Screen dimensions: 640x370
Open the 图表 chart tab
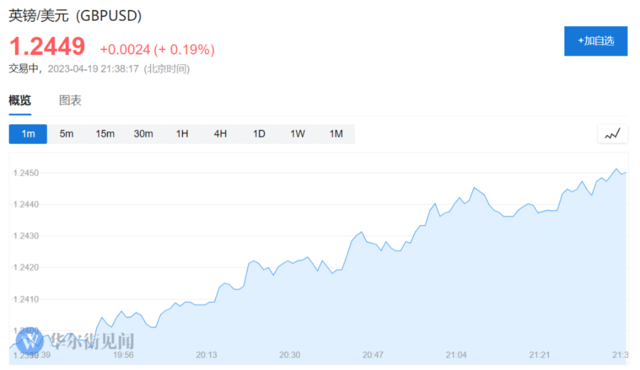70,100
